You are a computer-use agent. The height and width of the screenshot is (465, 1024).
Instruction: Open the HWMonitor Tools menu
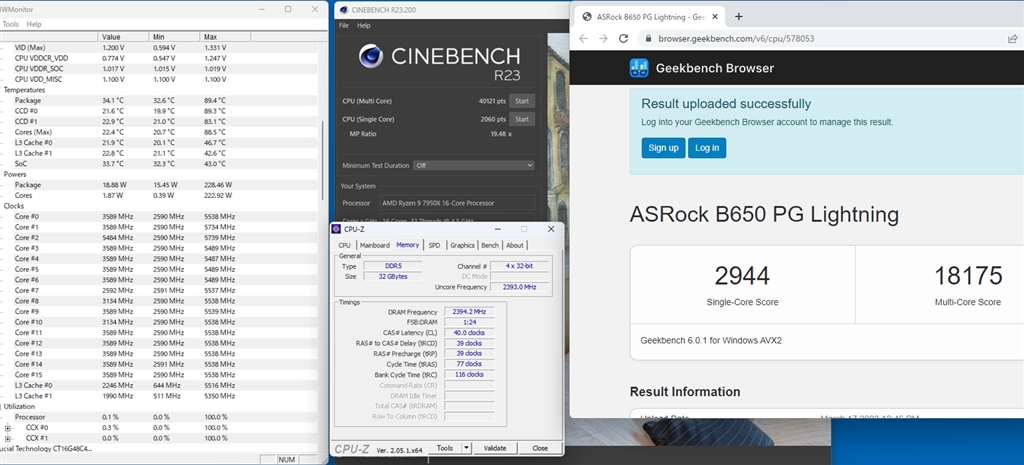pos(10,24)
